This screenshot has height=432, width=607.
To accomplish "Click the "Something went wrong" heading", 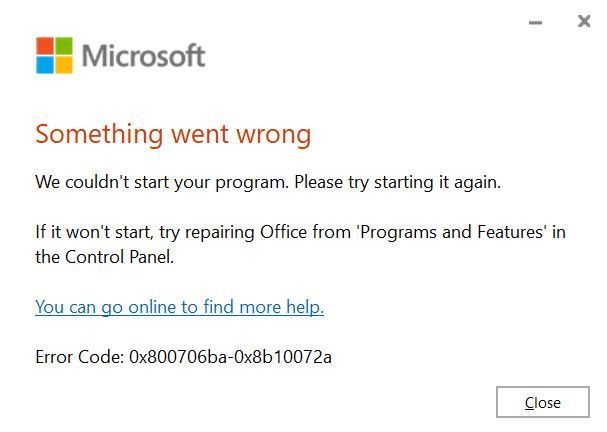I will coord(173,133).
